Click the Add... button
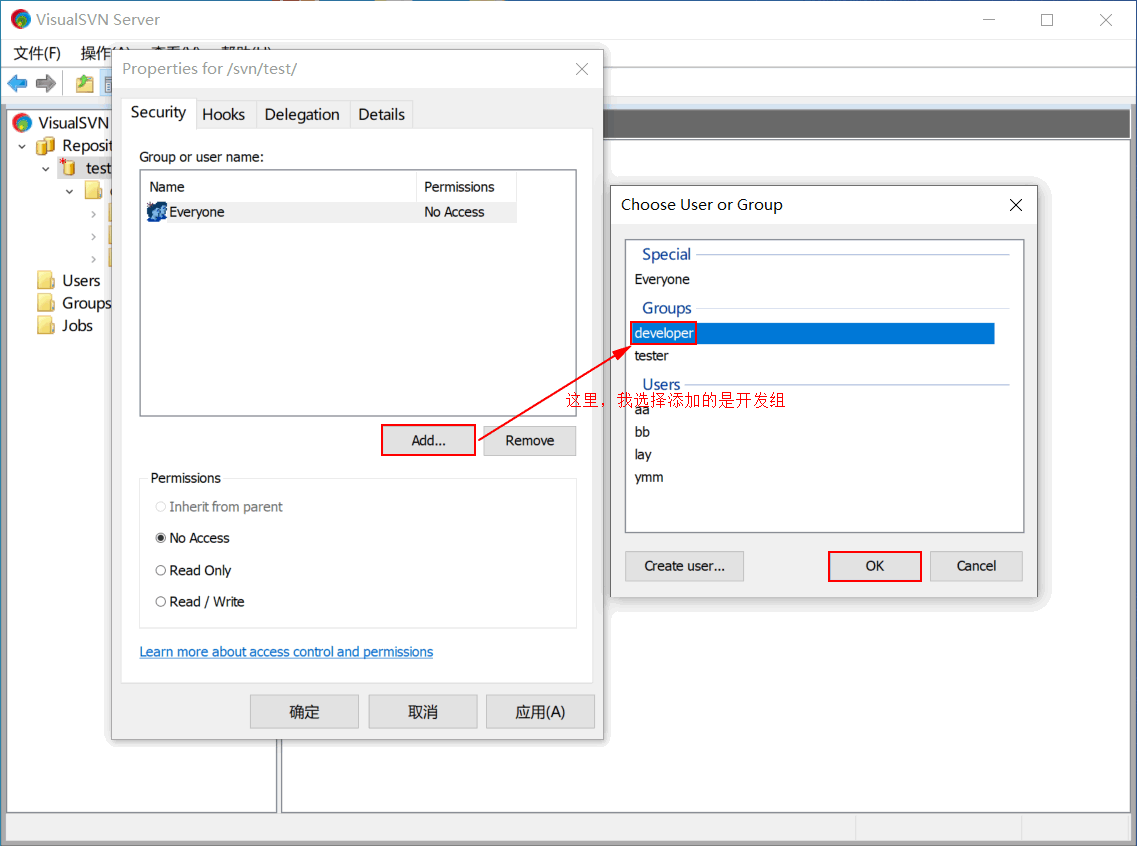 point(429,440)
